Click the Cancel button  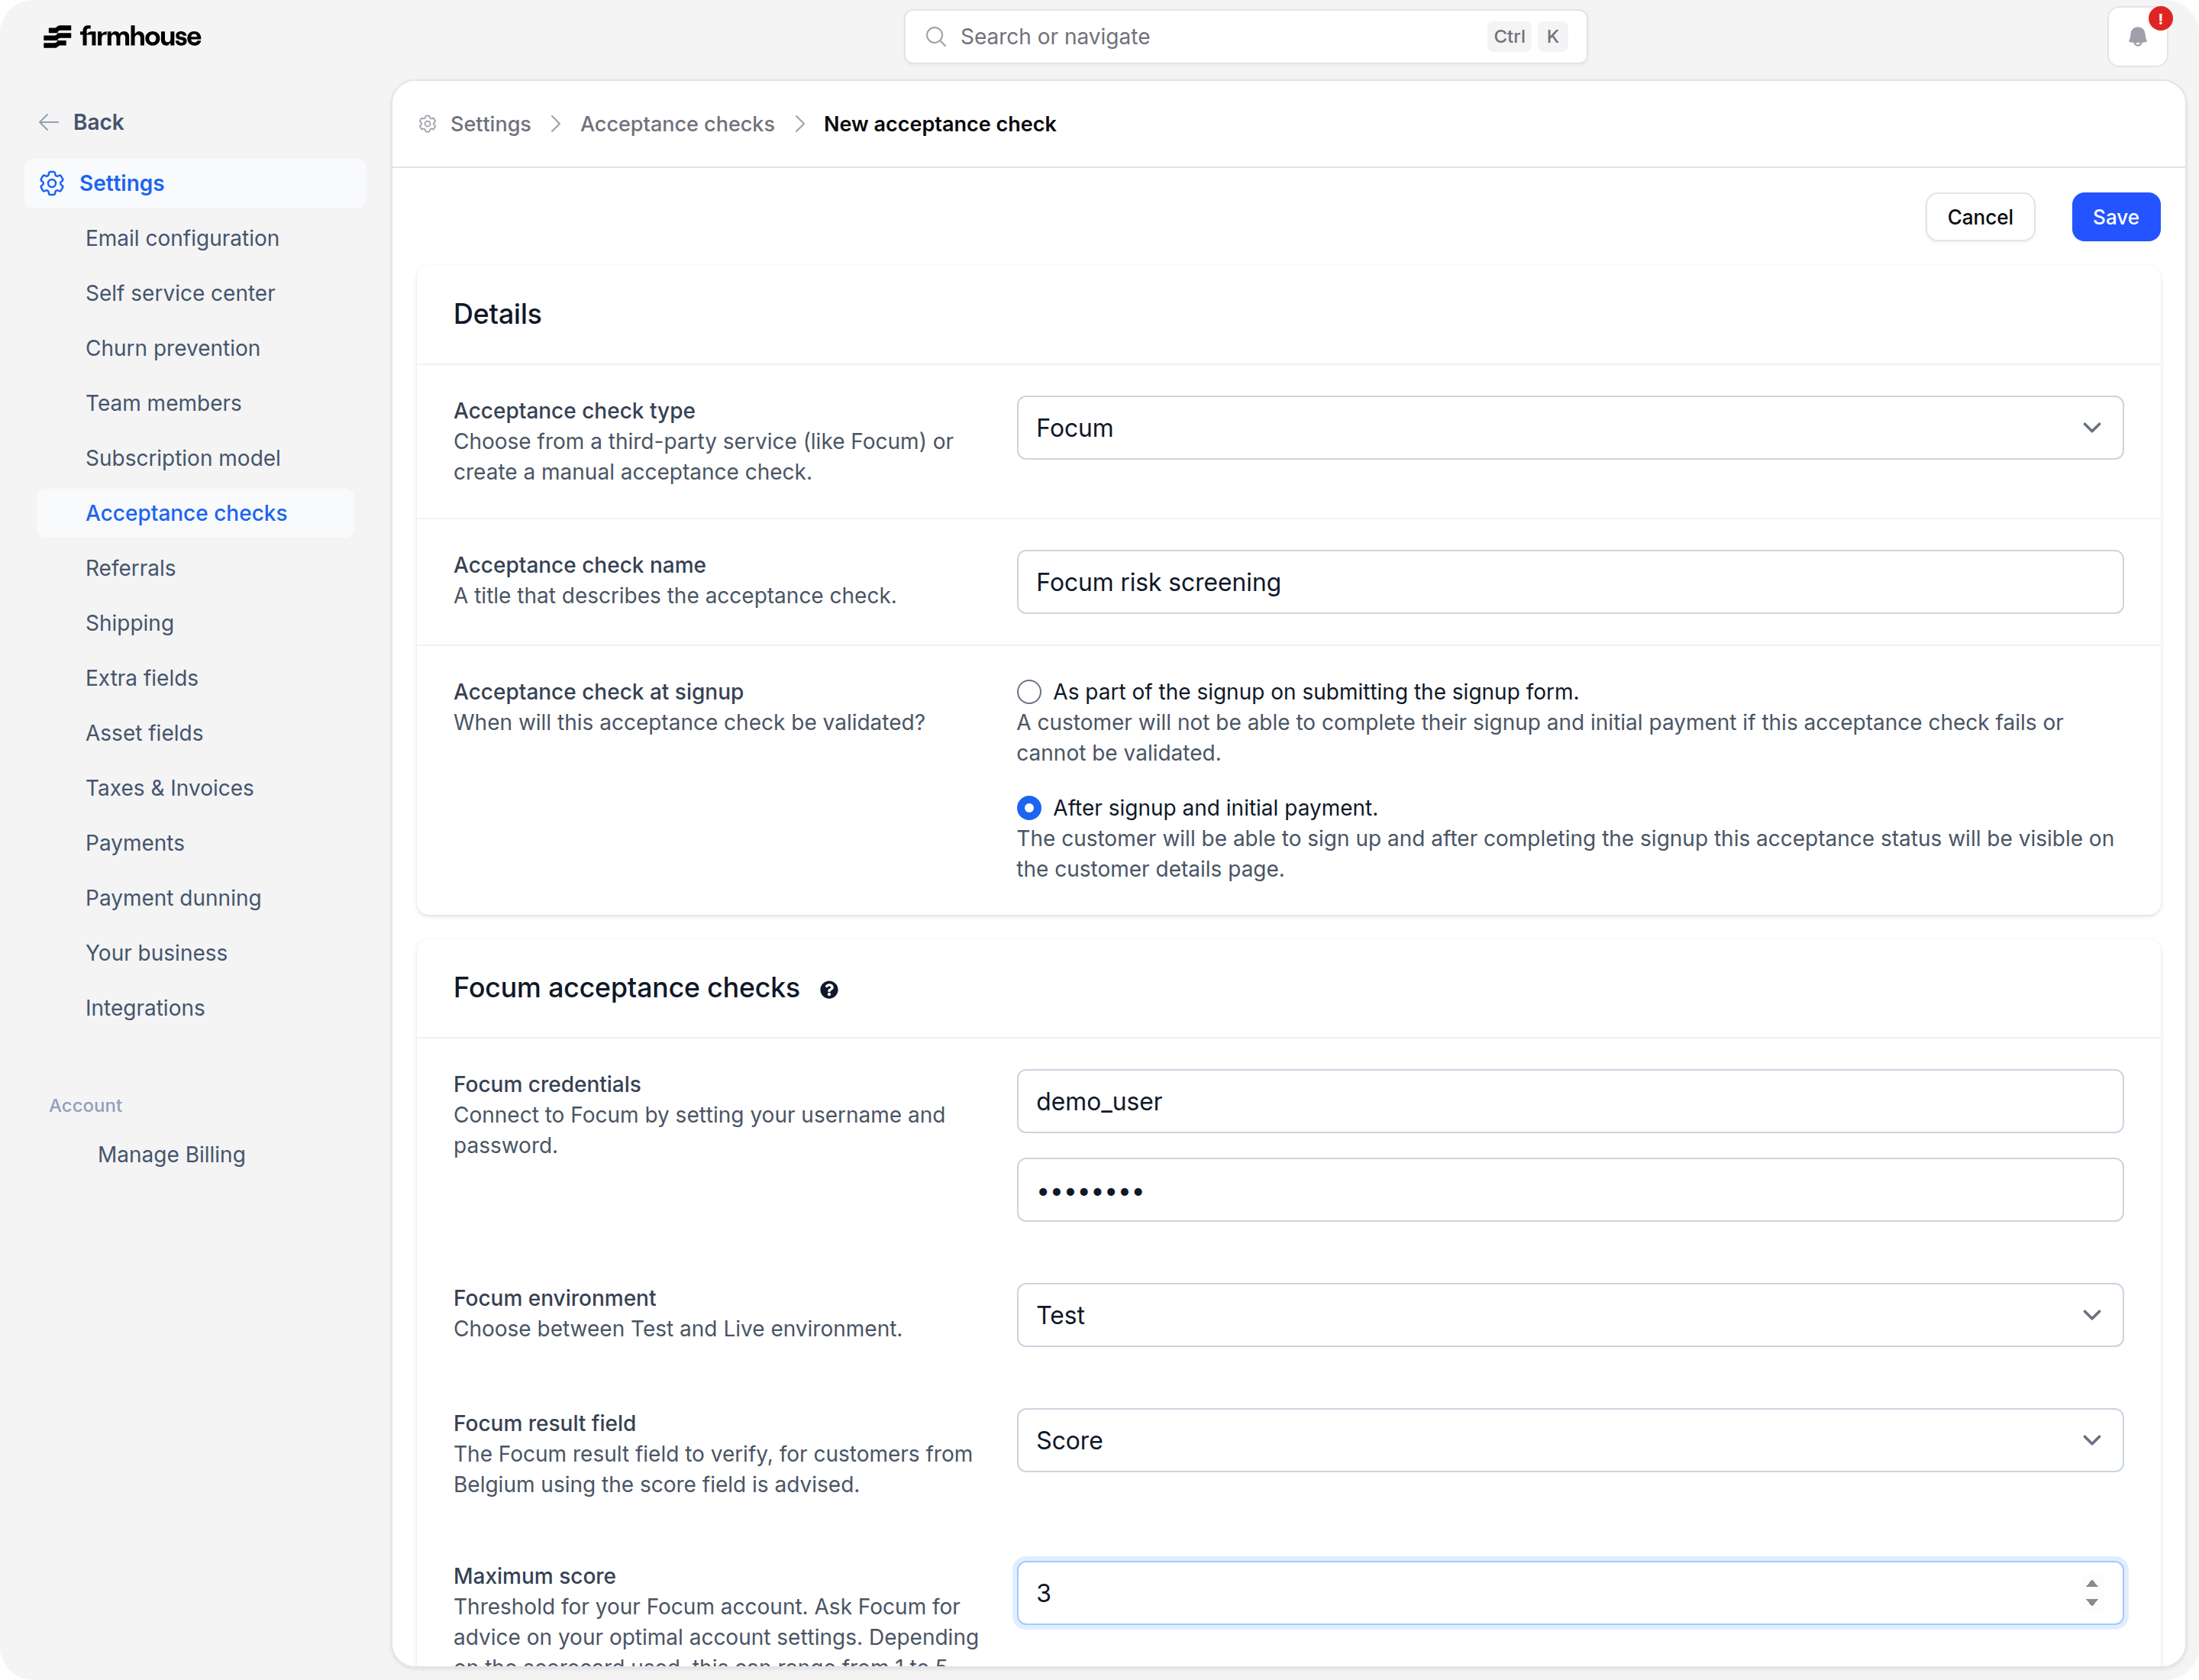(x=1979, y=217)
